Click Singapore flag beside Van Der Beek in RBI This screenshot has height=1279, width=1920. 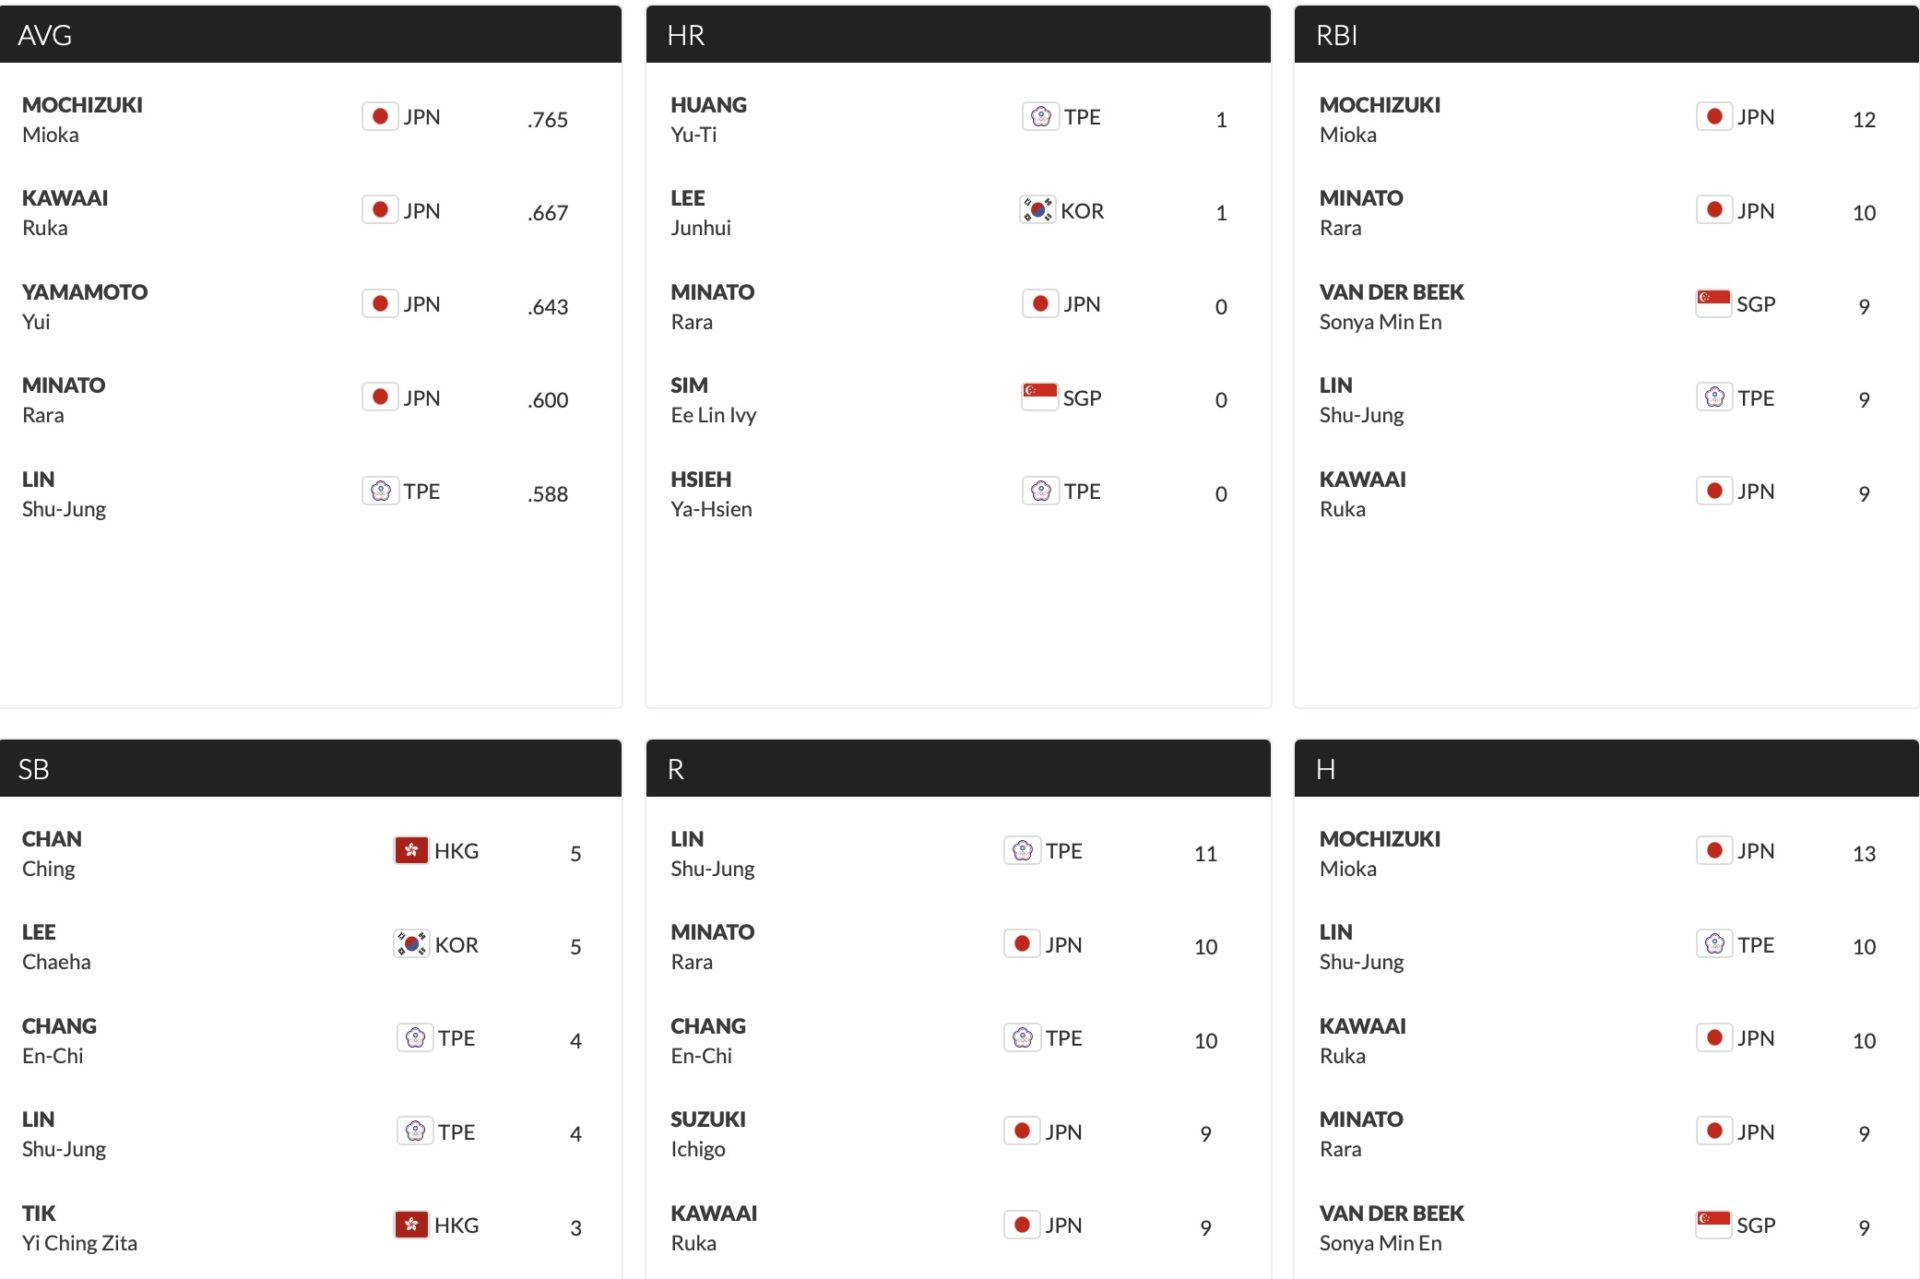1713,303
